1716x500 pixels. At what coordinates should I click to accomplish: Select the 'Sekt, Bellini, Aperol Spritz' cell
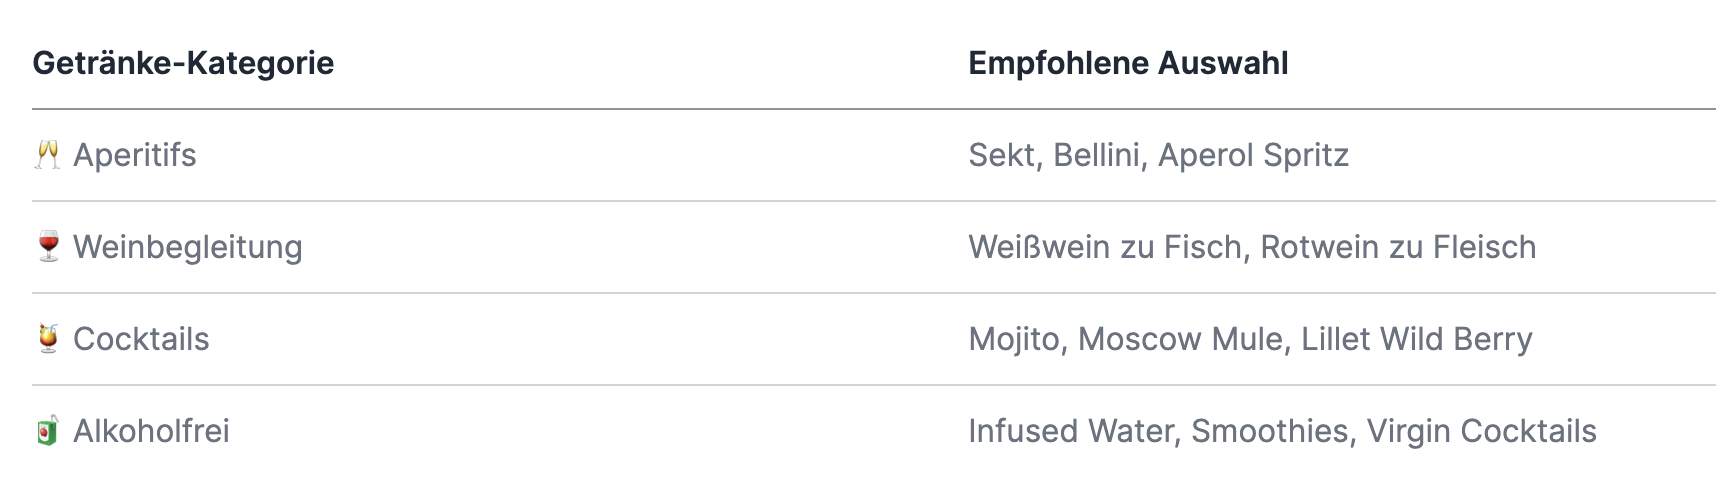coord(1158,155)
